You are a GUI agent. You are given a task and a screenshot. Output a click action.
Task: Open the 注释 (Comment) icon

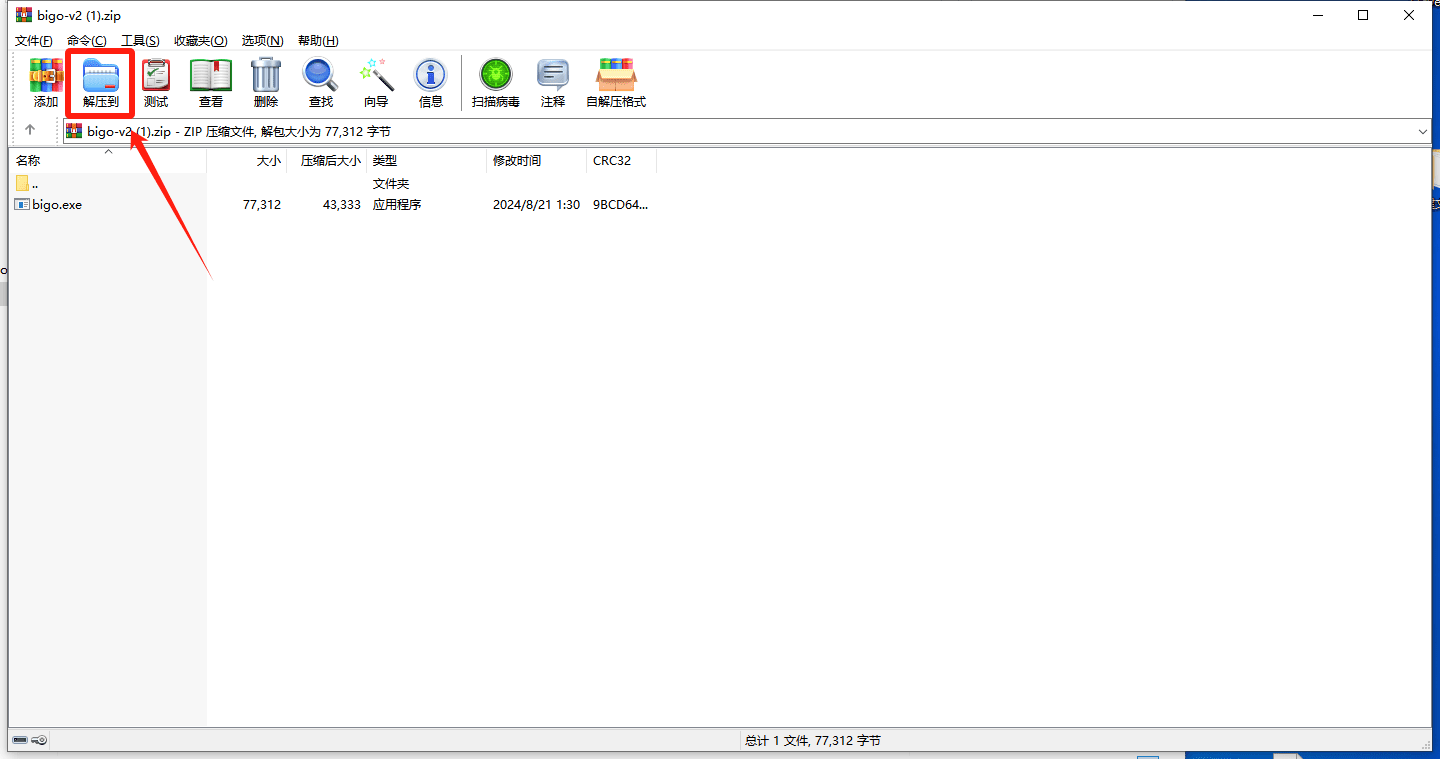click(x=553, y=76)
